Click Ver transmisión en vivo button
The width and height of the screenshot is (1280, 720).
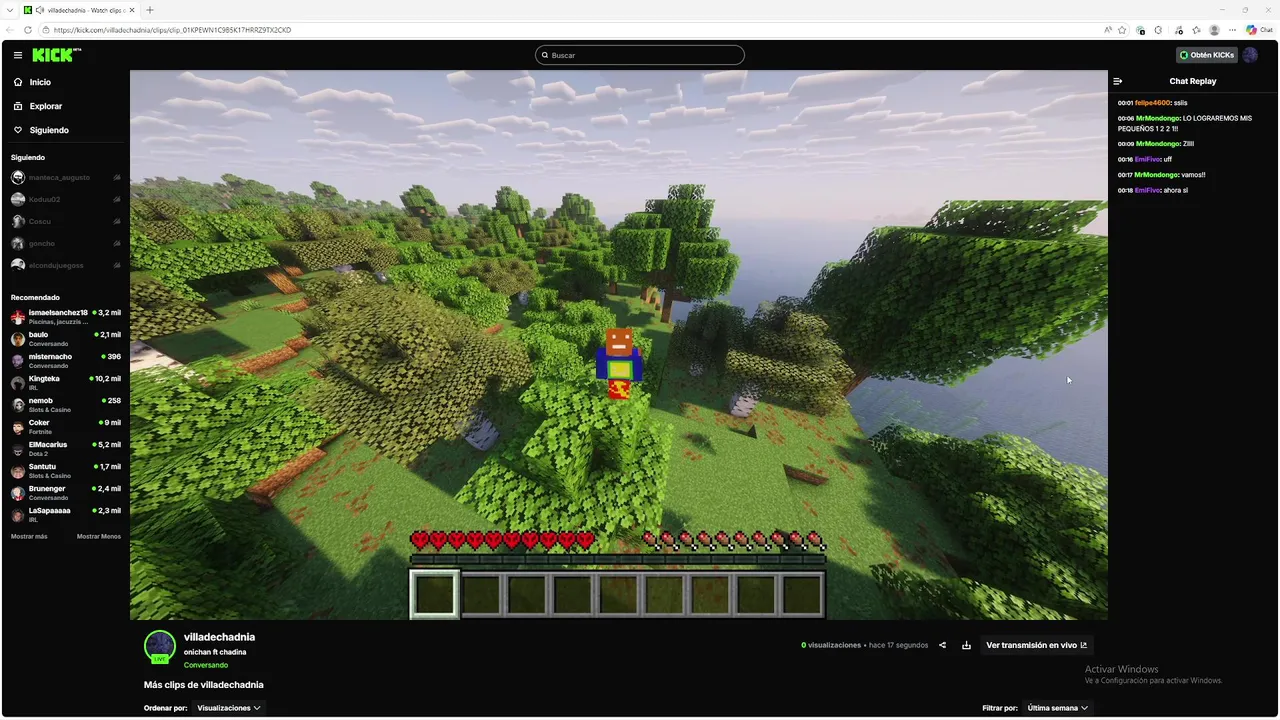tap(1035, 645)
